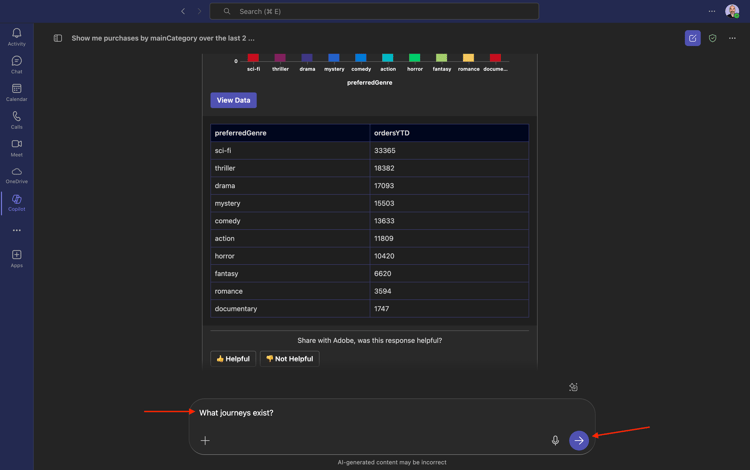Mark the response as Not Helpful
This screenshot has height=470, width=750.
point(289,359)
